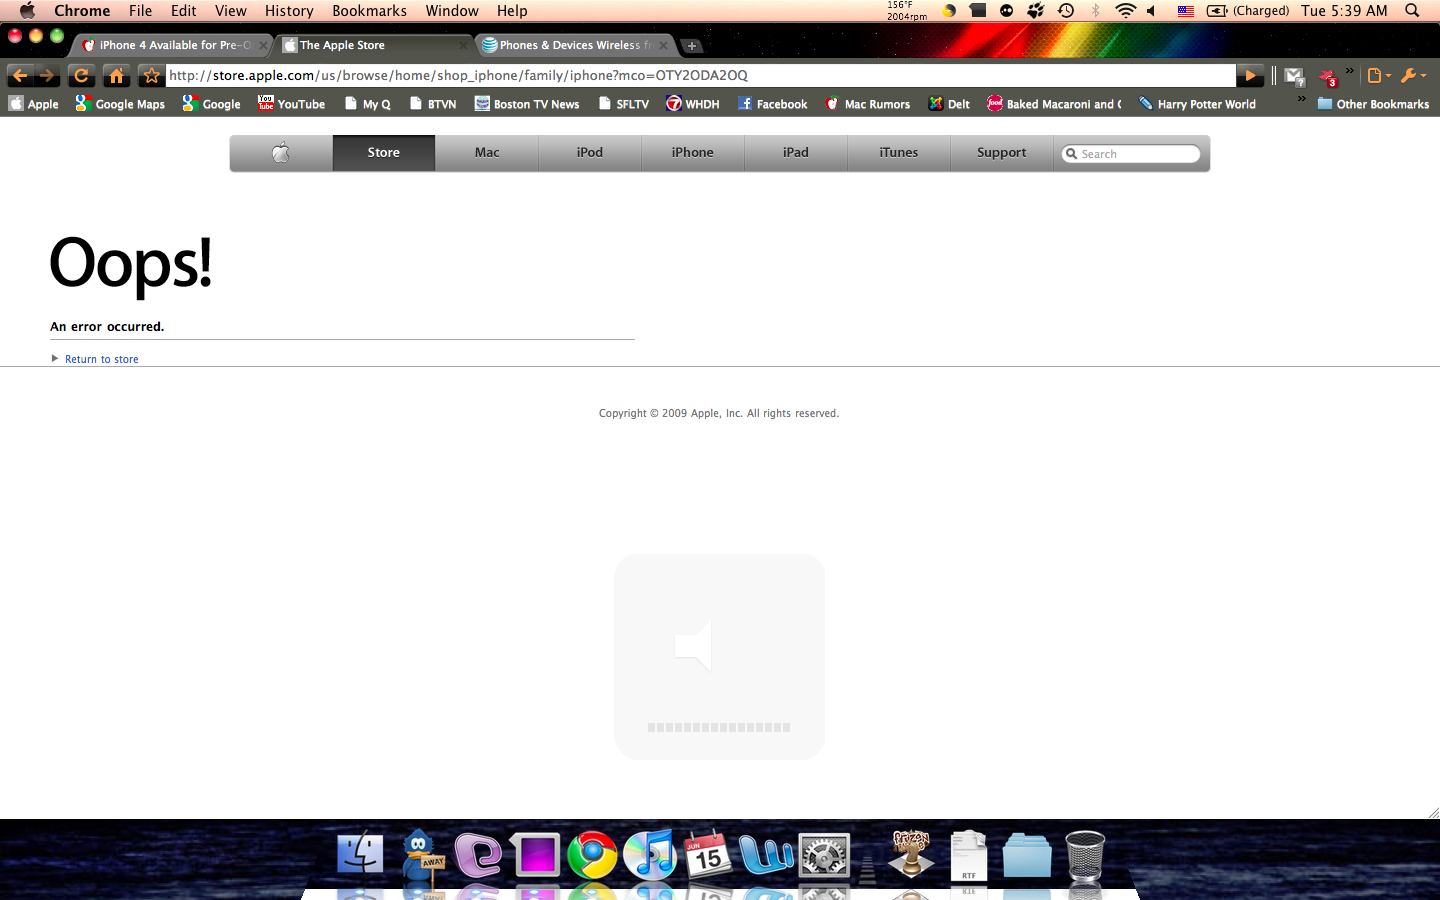Open the Window menu
Viewport: 1440px width, 900px height.
pyautogui.click(x=452, y=11)
